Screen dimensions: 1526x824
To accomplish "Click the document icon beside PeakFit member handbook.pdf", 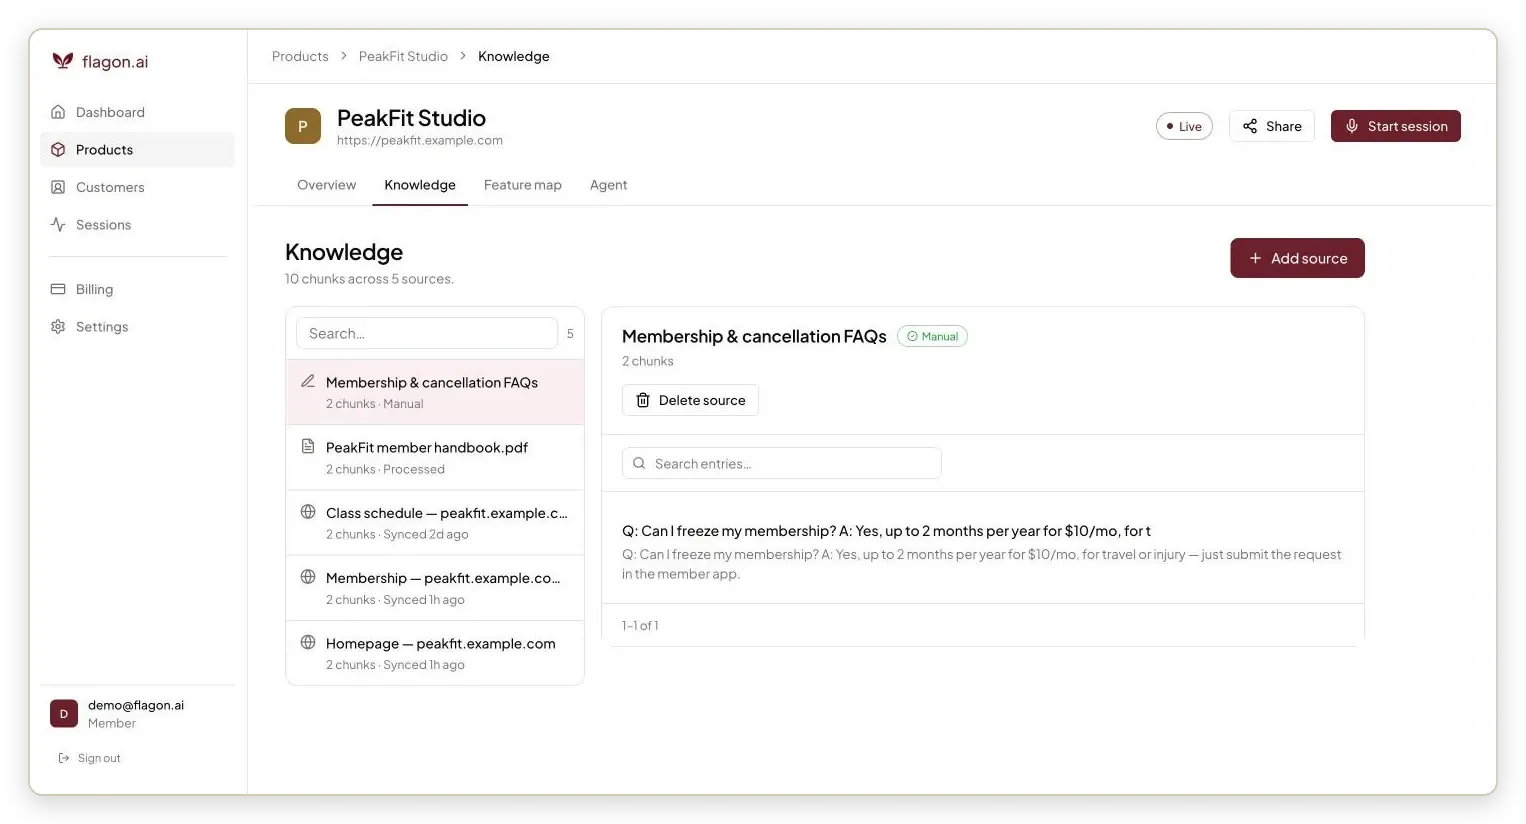I will click(x=308, y=446).
